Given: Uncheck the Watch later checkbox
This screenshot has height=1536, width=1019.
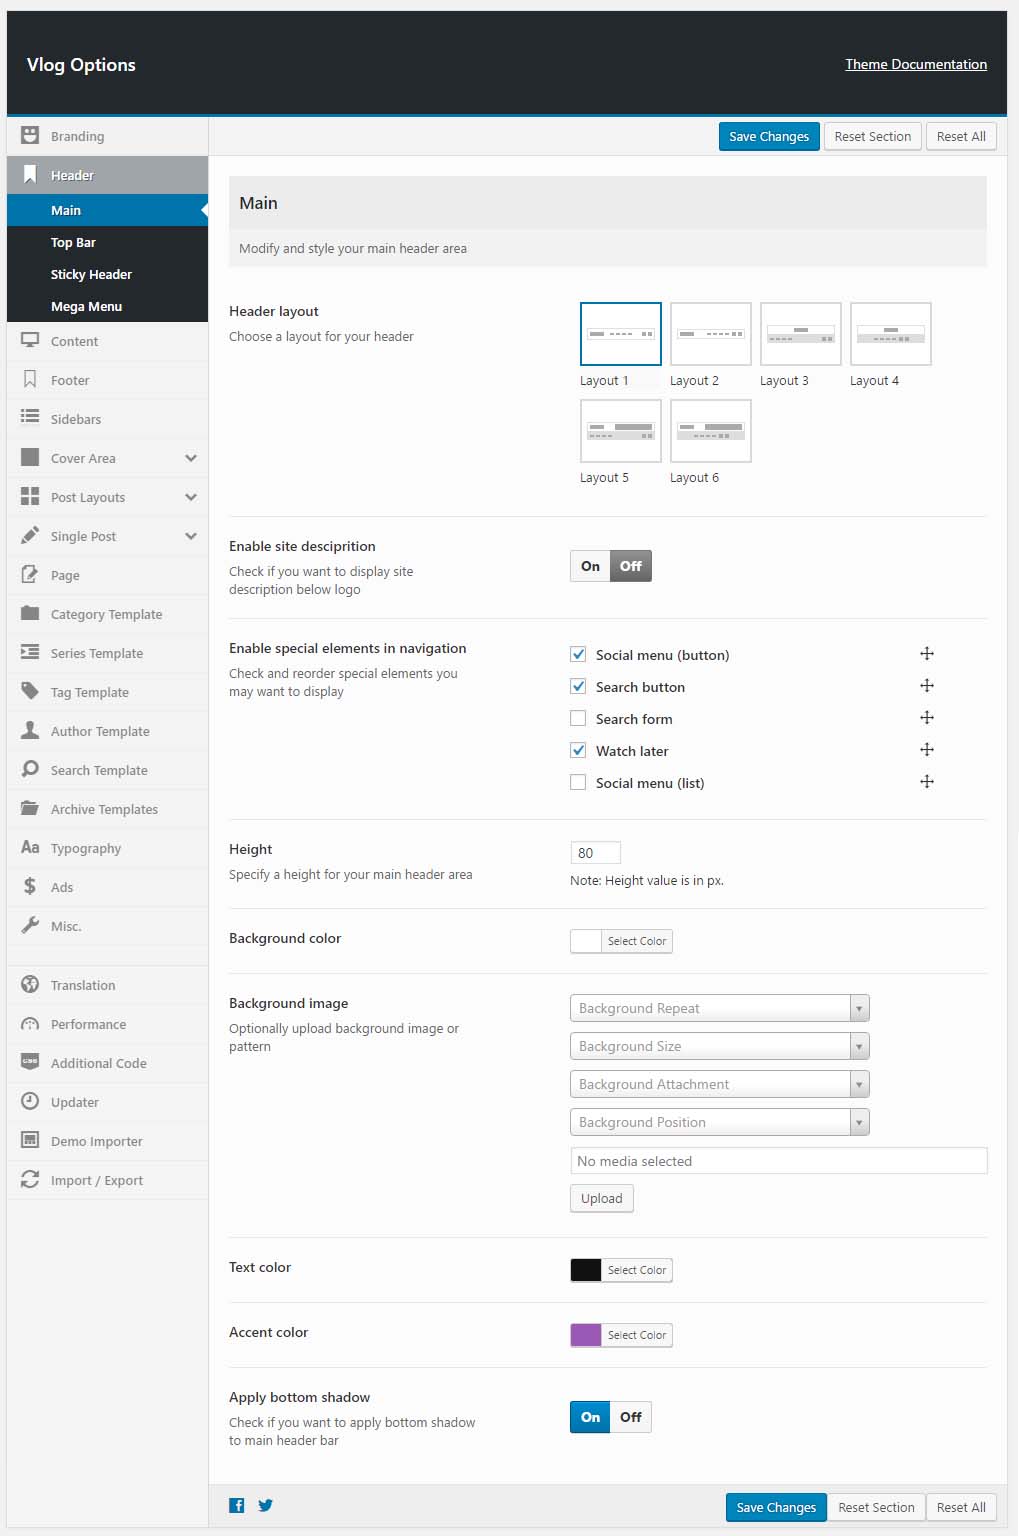Looking at the screenshot, I should (578, 750).
